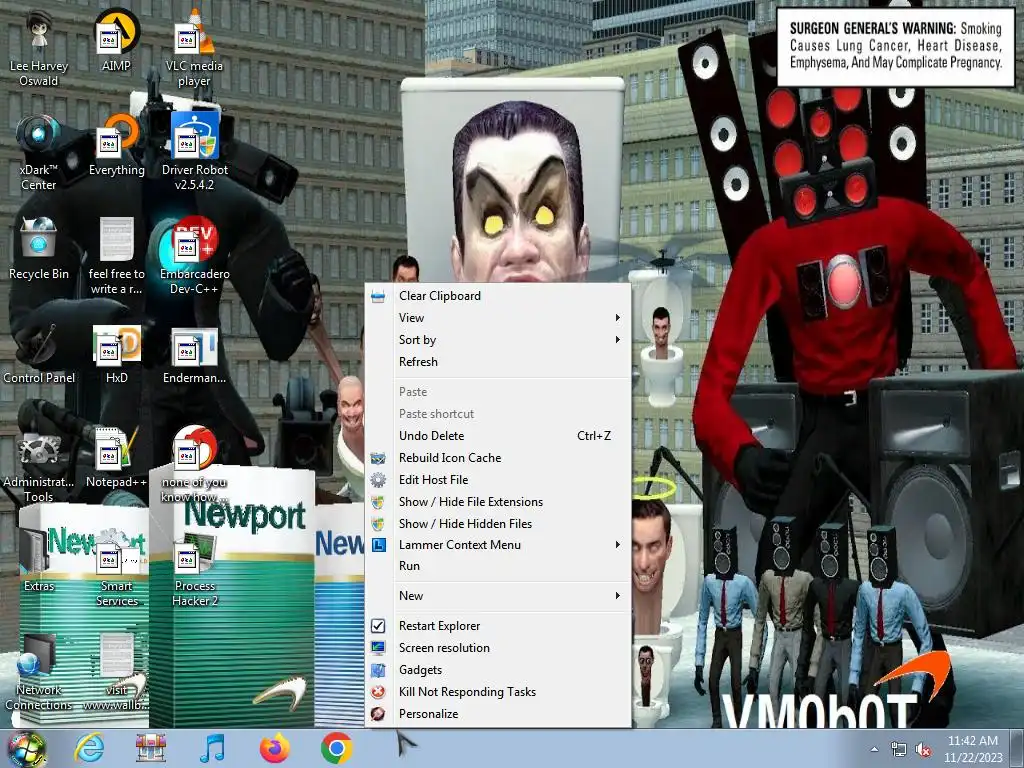Expand the View submenu
Screen dimensions: 1024x768
point(498,318)
